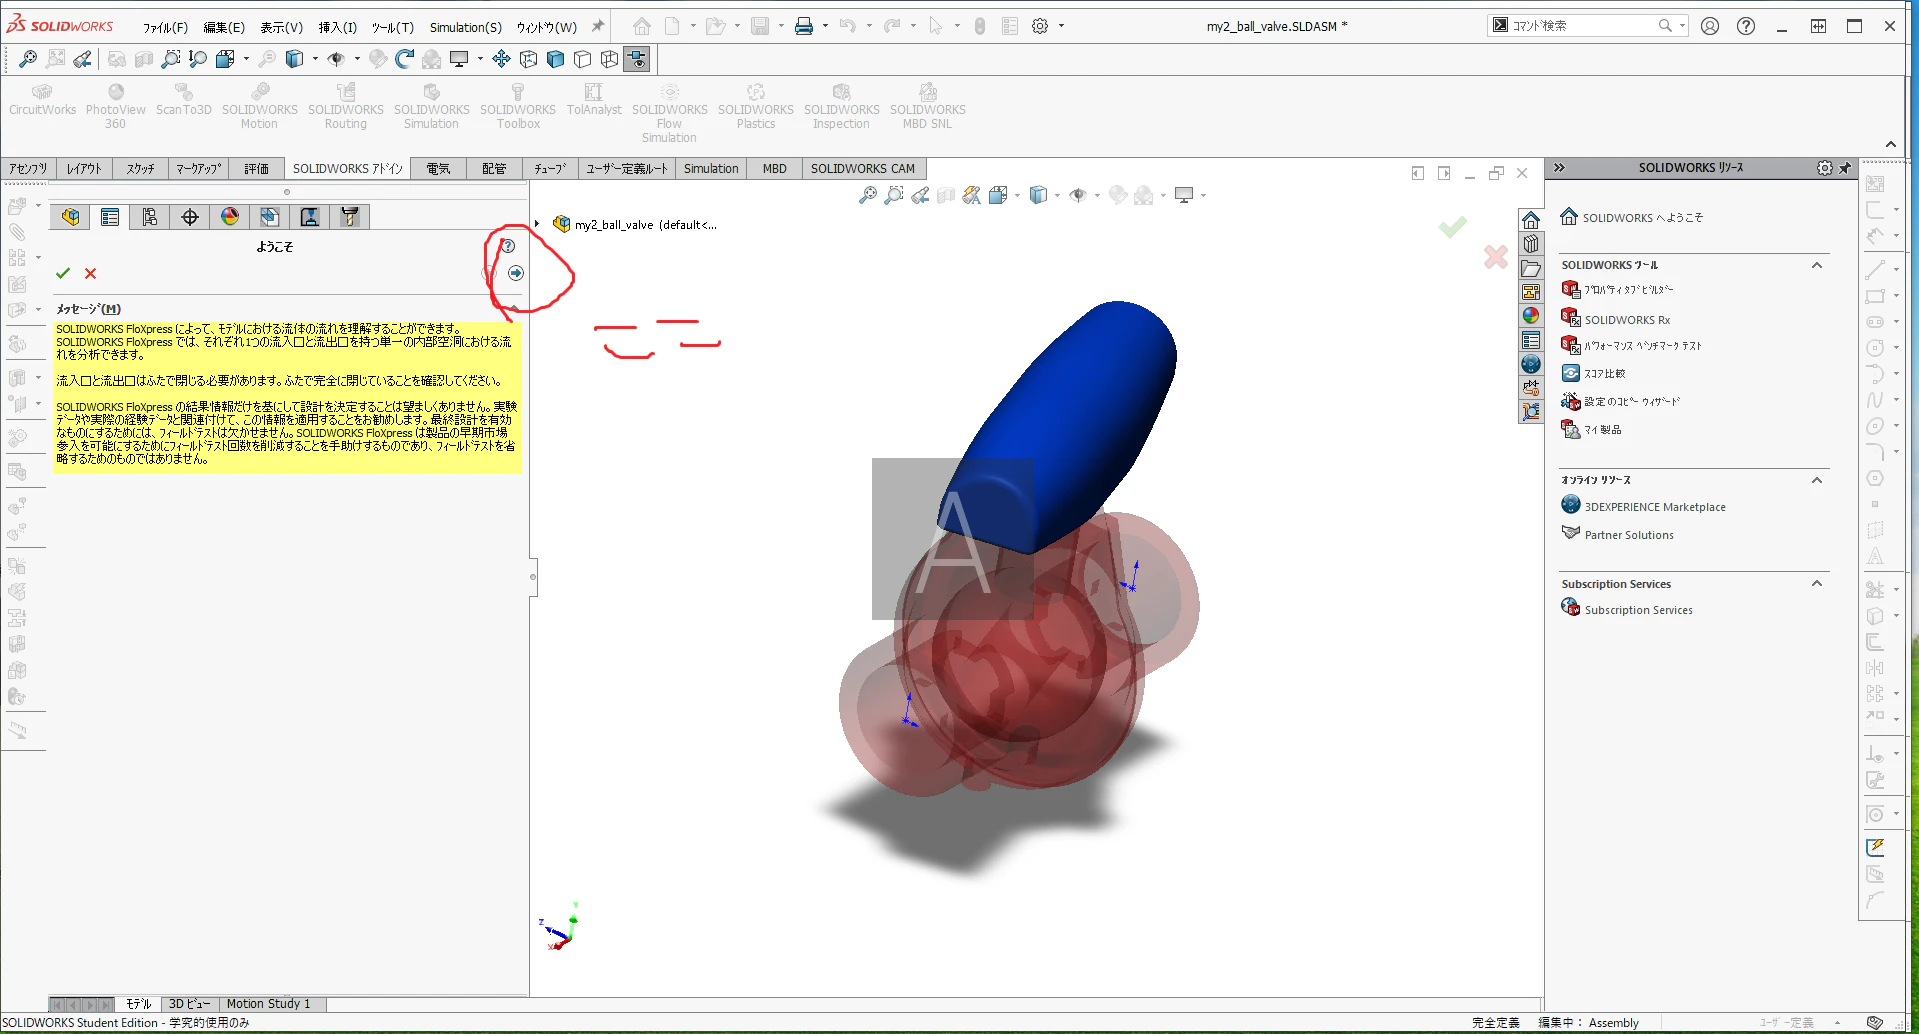Click the Pan move icon in top toolbar

coord(502,59)
